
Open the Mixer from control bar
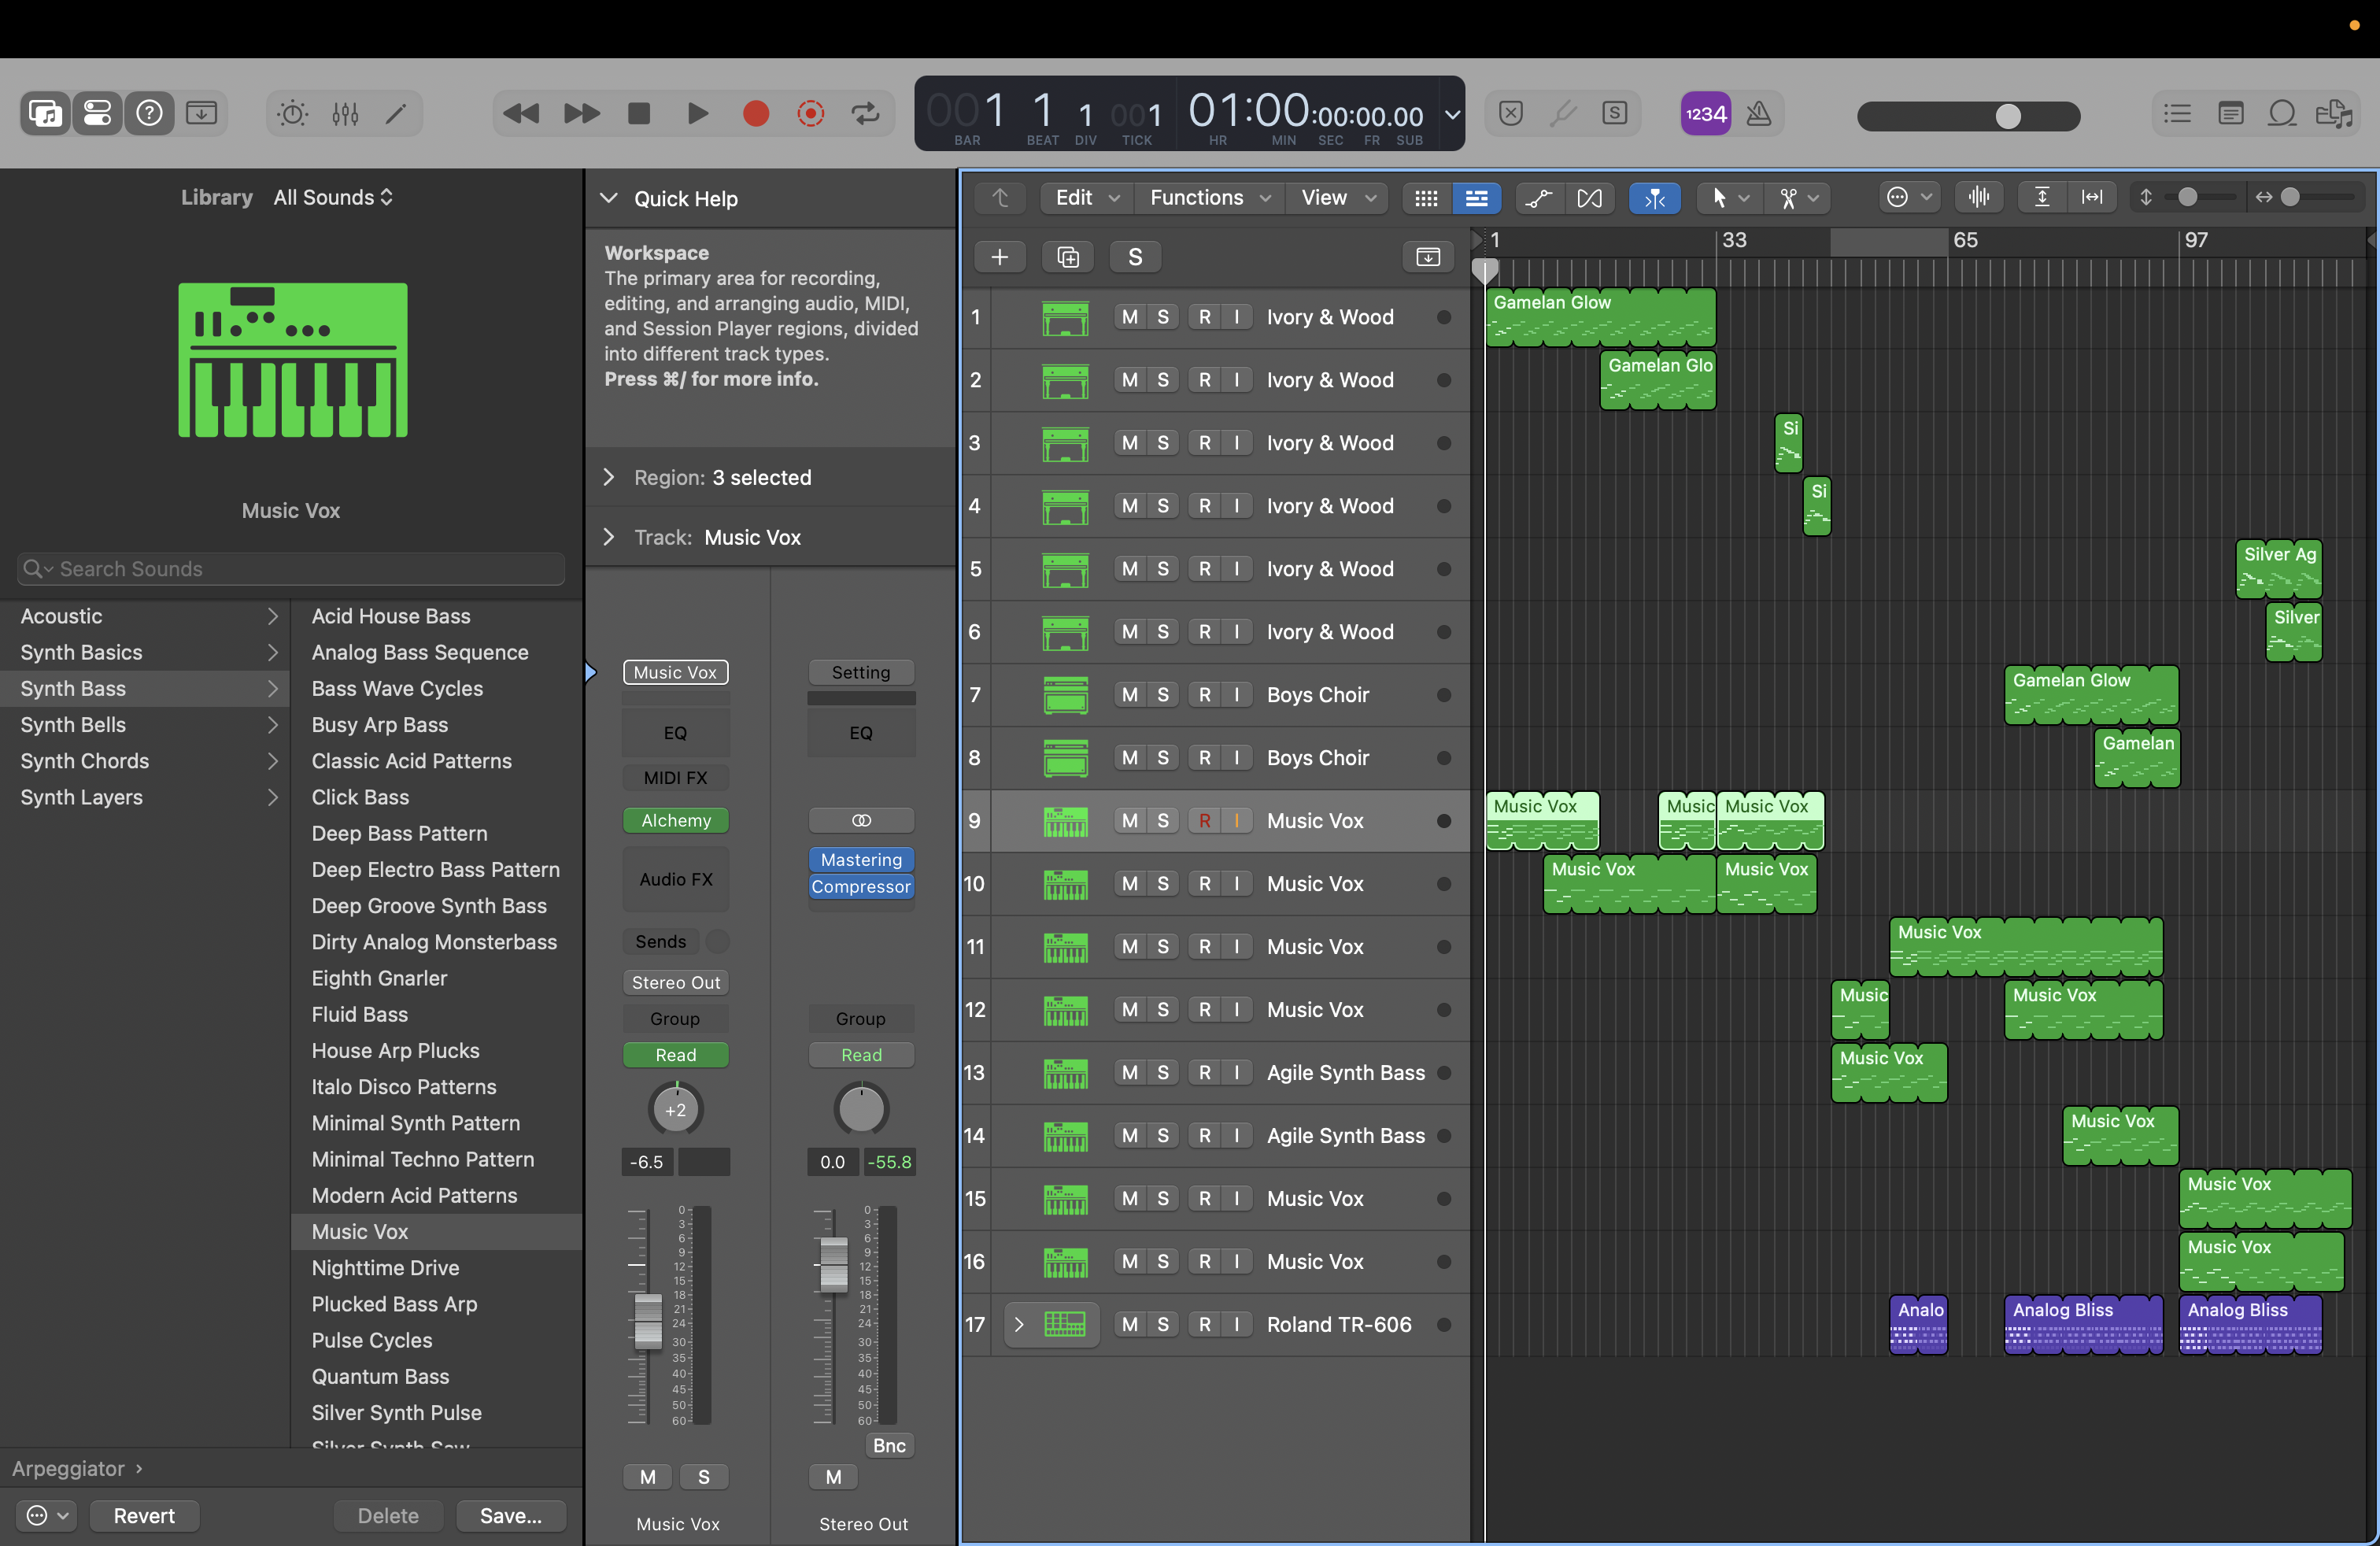click(x=345, y=113)
